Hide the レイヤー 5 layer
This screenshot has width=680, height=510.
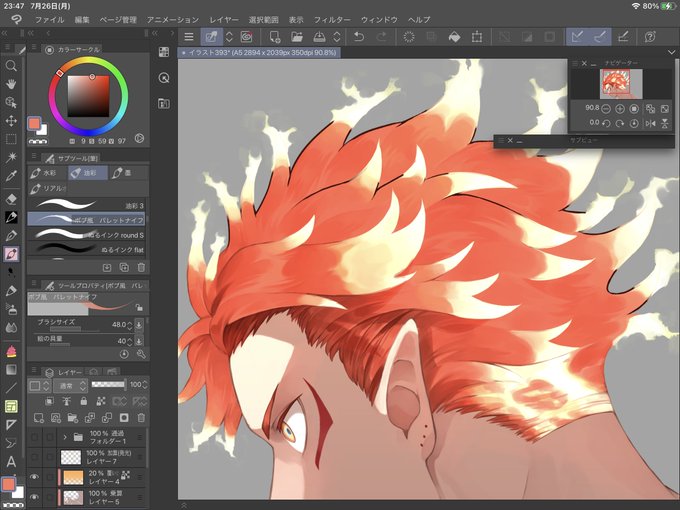(34, 497)
